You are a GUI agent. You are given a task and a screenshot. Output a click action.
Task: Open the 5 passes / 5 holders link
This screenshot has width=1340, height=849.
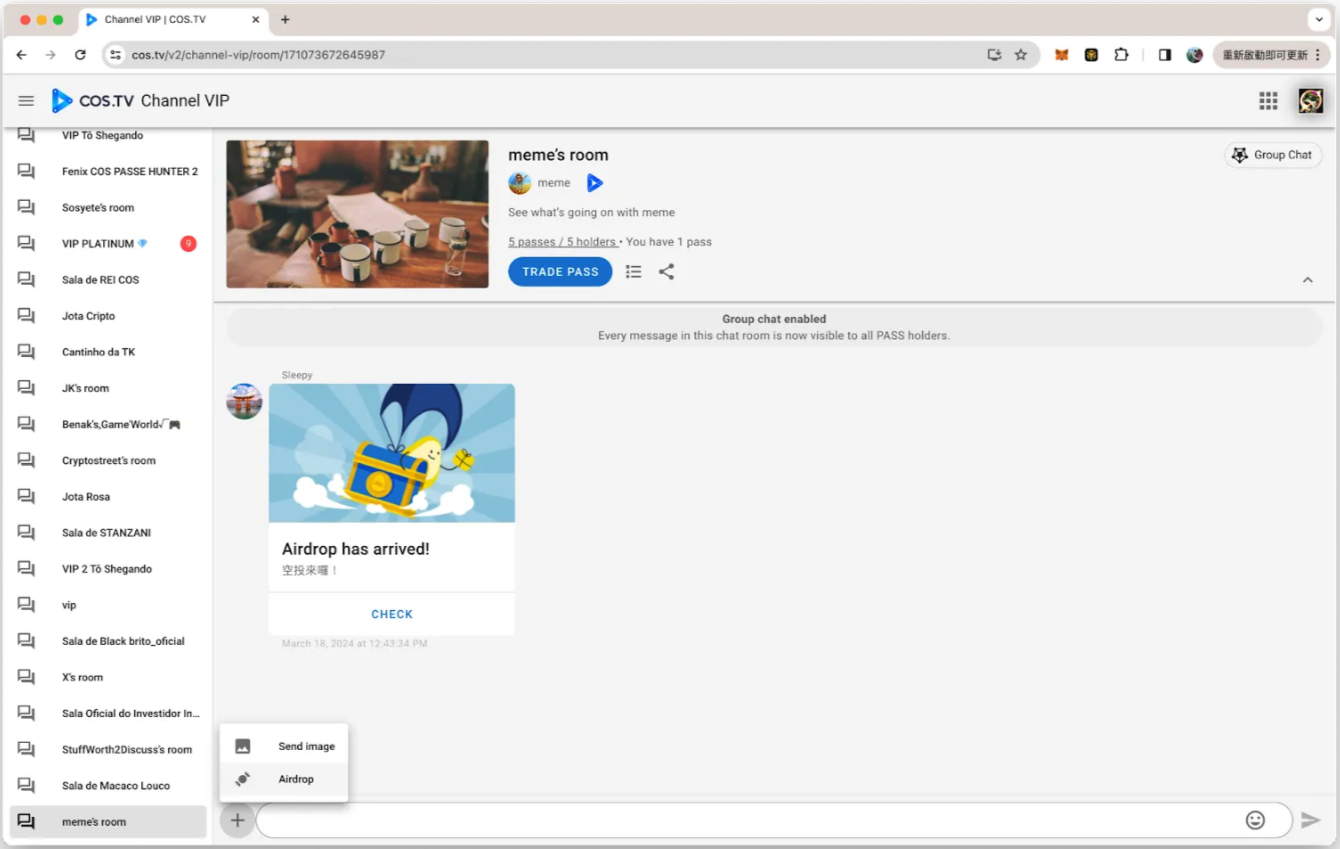click(562, 242)
